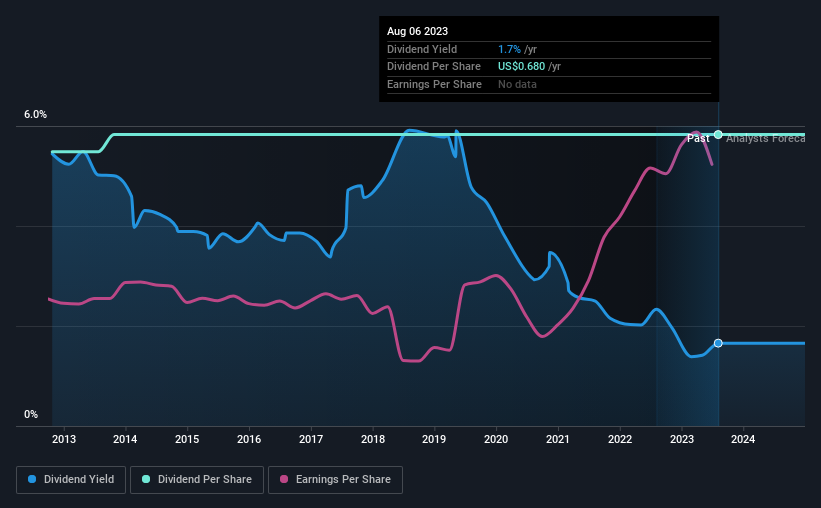The height and width of the screenshot is (508, 821).
Task: Toggle the Earnings Per Share legend button
Action: (x=335, y=480)
